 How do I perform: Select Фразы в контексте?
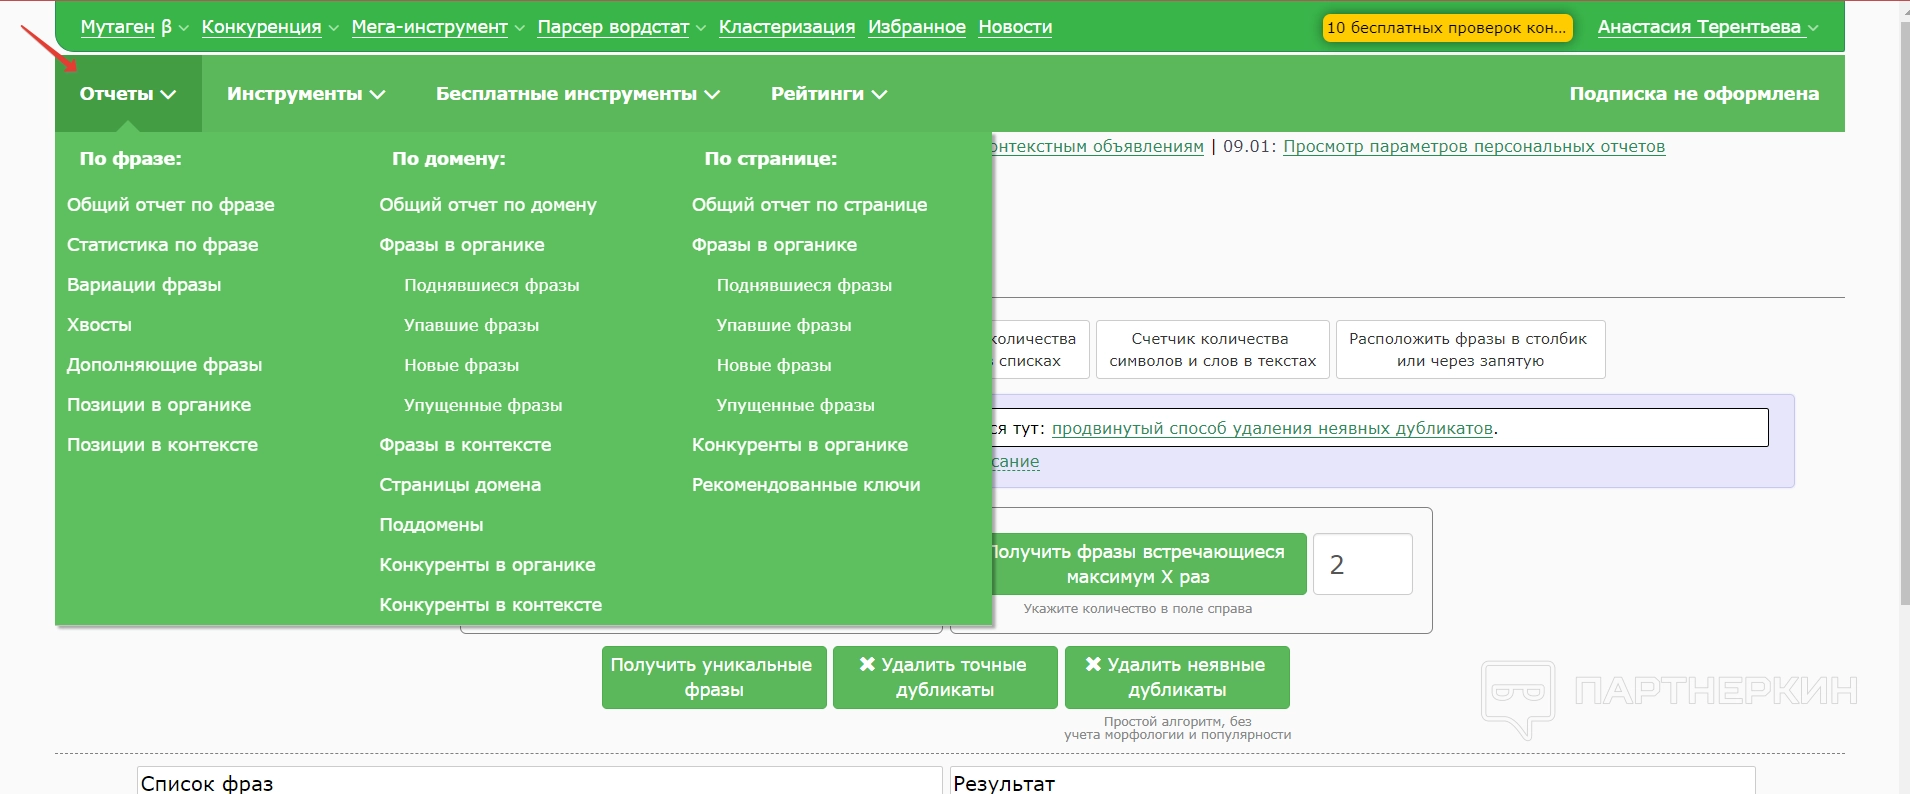tap(465, 445)
